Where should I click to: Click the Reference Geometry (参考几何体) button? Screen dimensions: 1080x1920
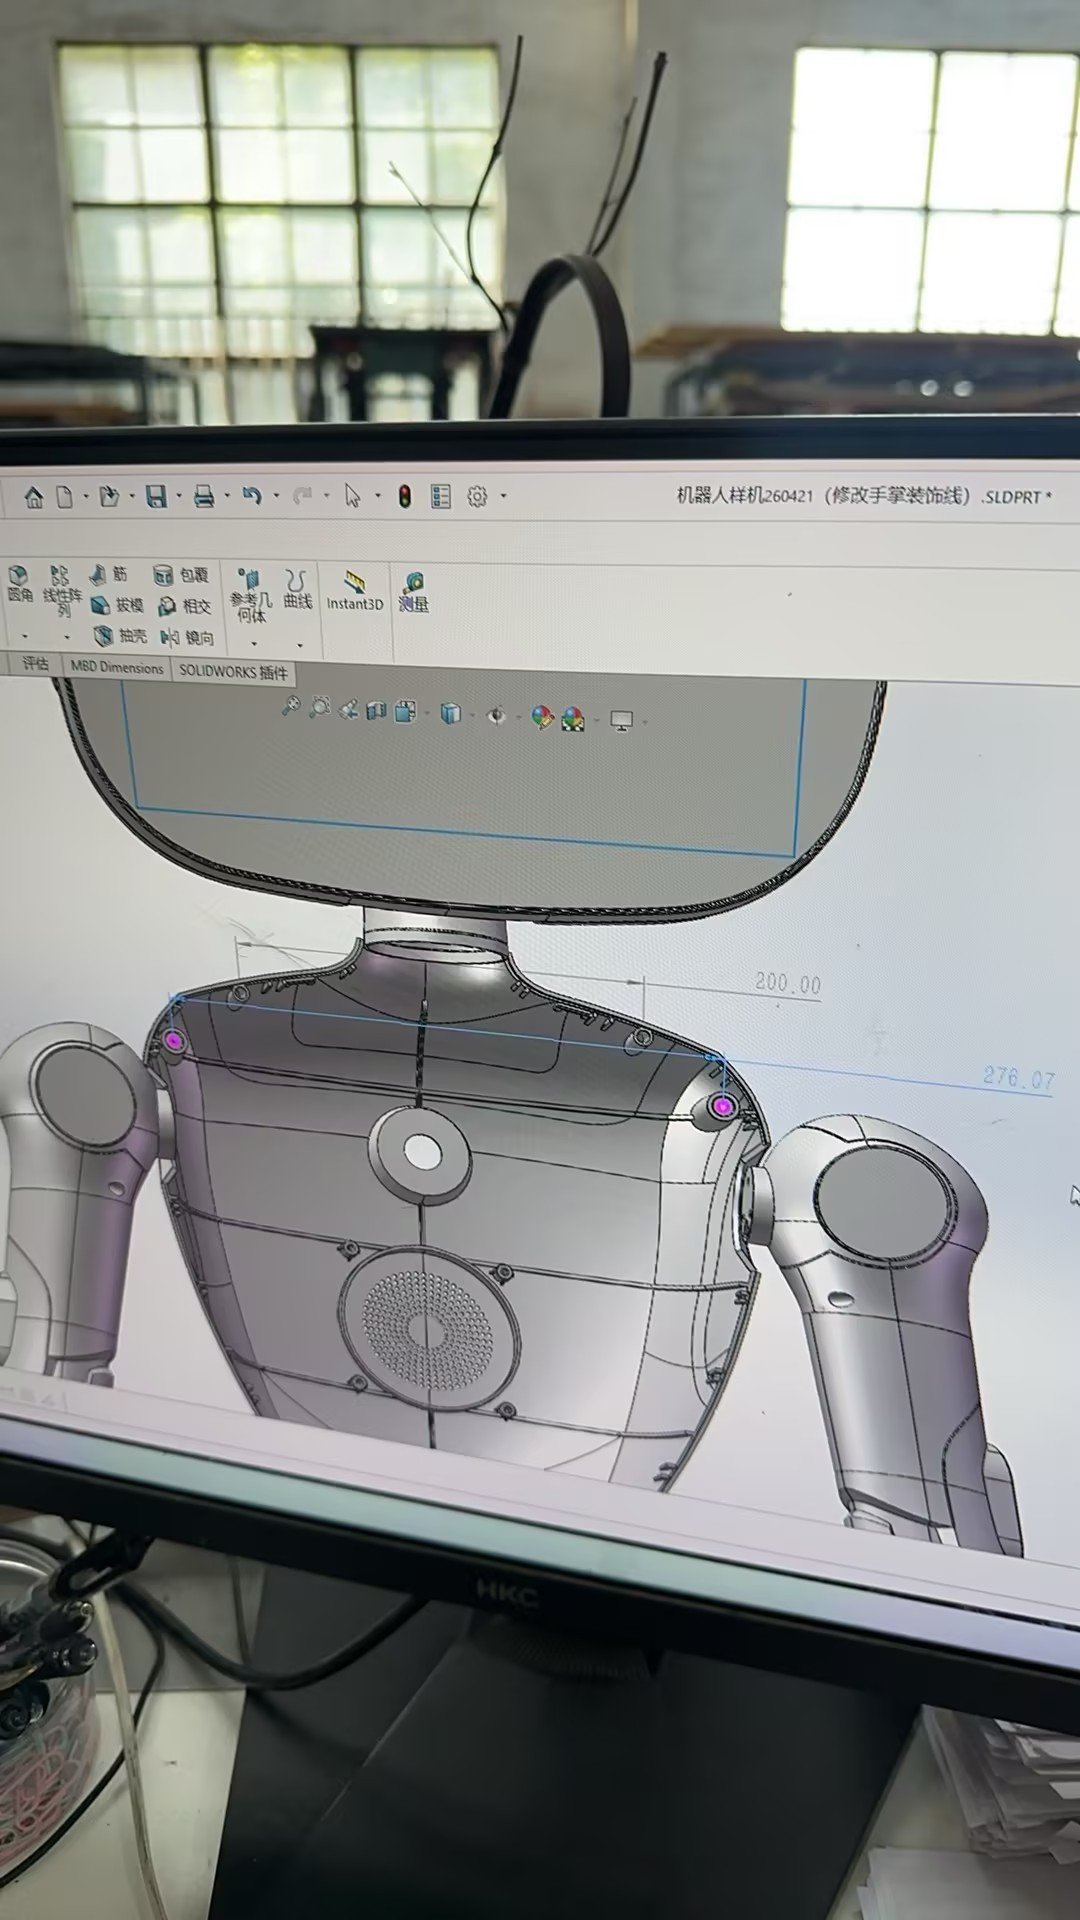pyautogui.click(x=251, y=595)
